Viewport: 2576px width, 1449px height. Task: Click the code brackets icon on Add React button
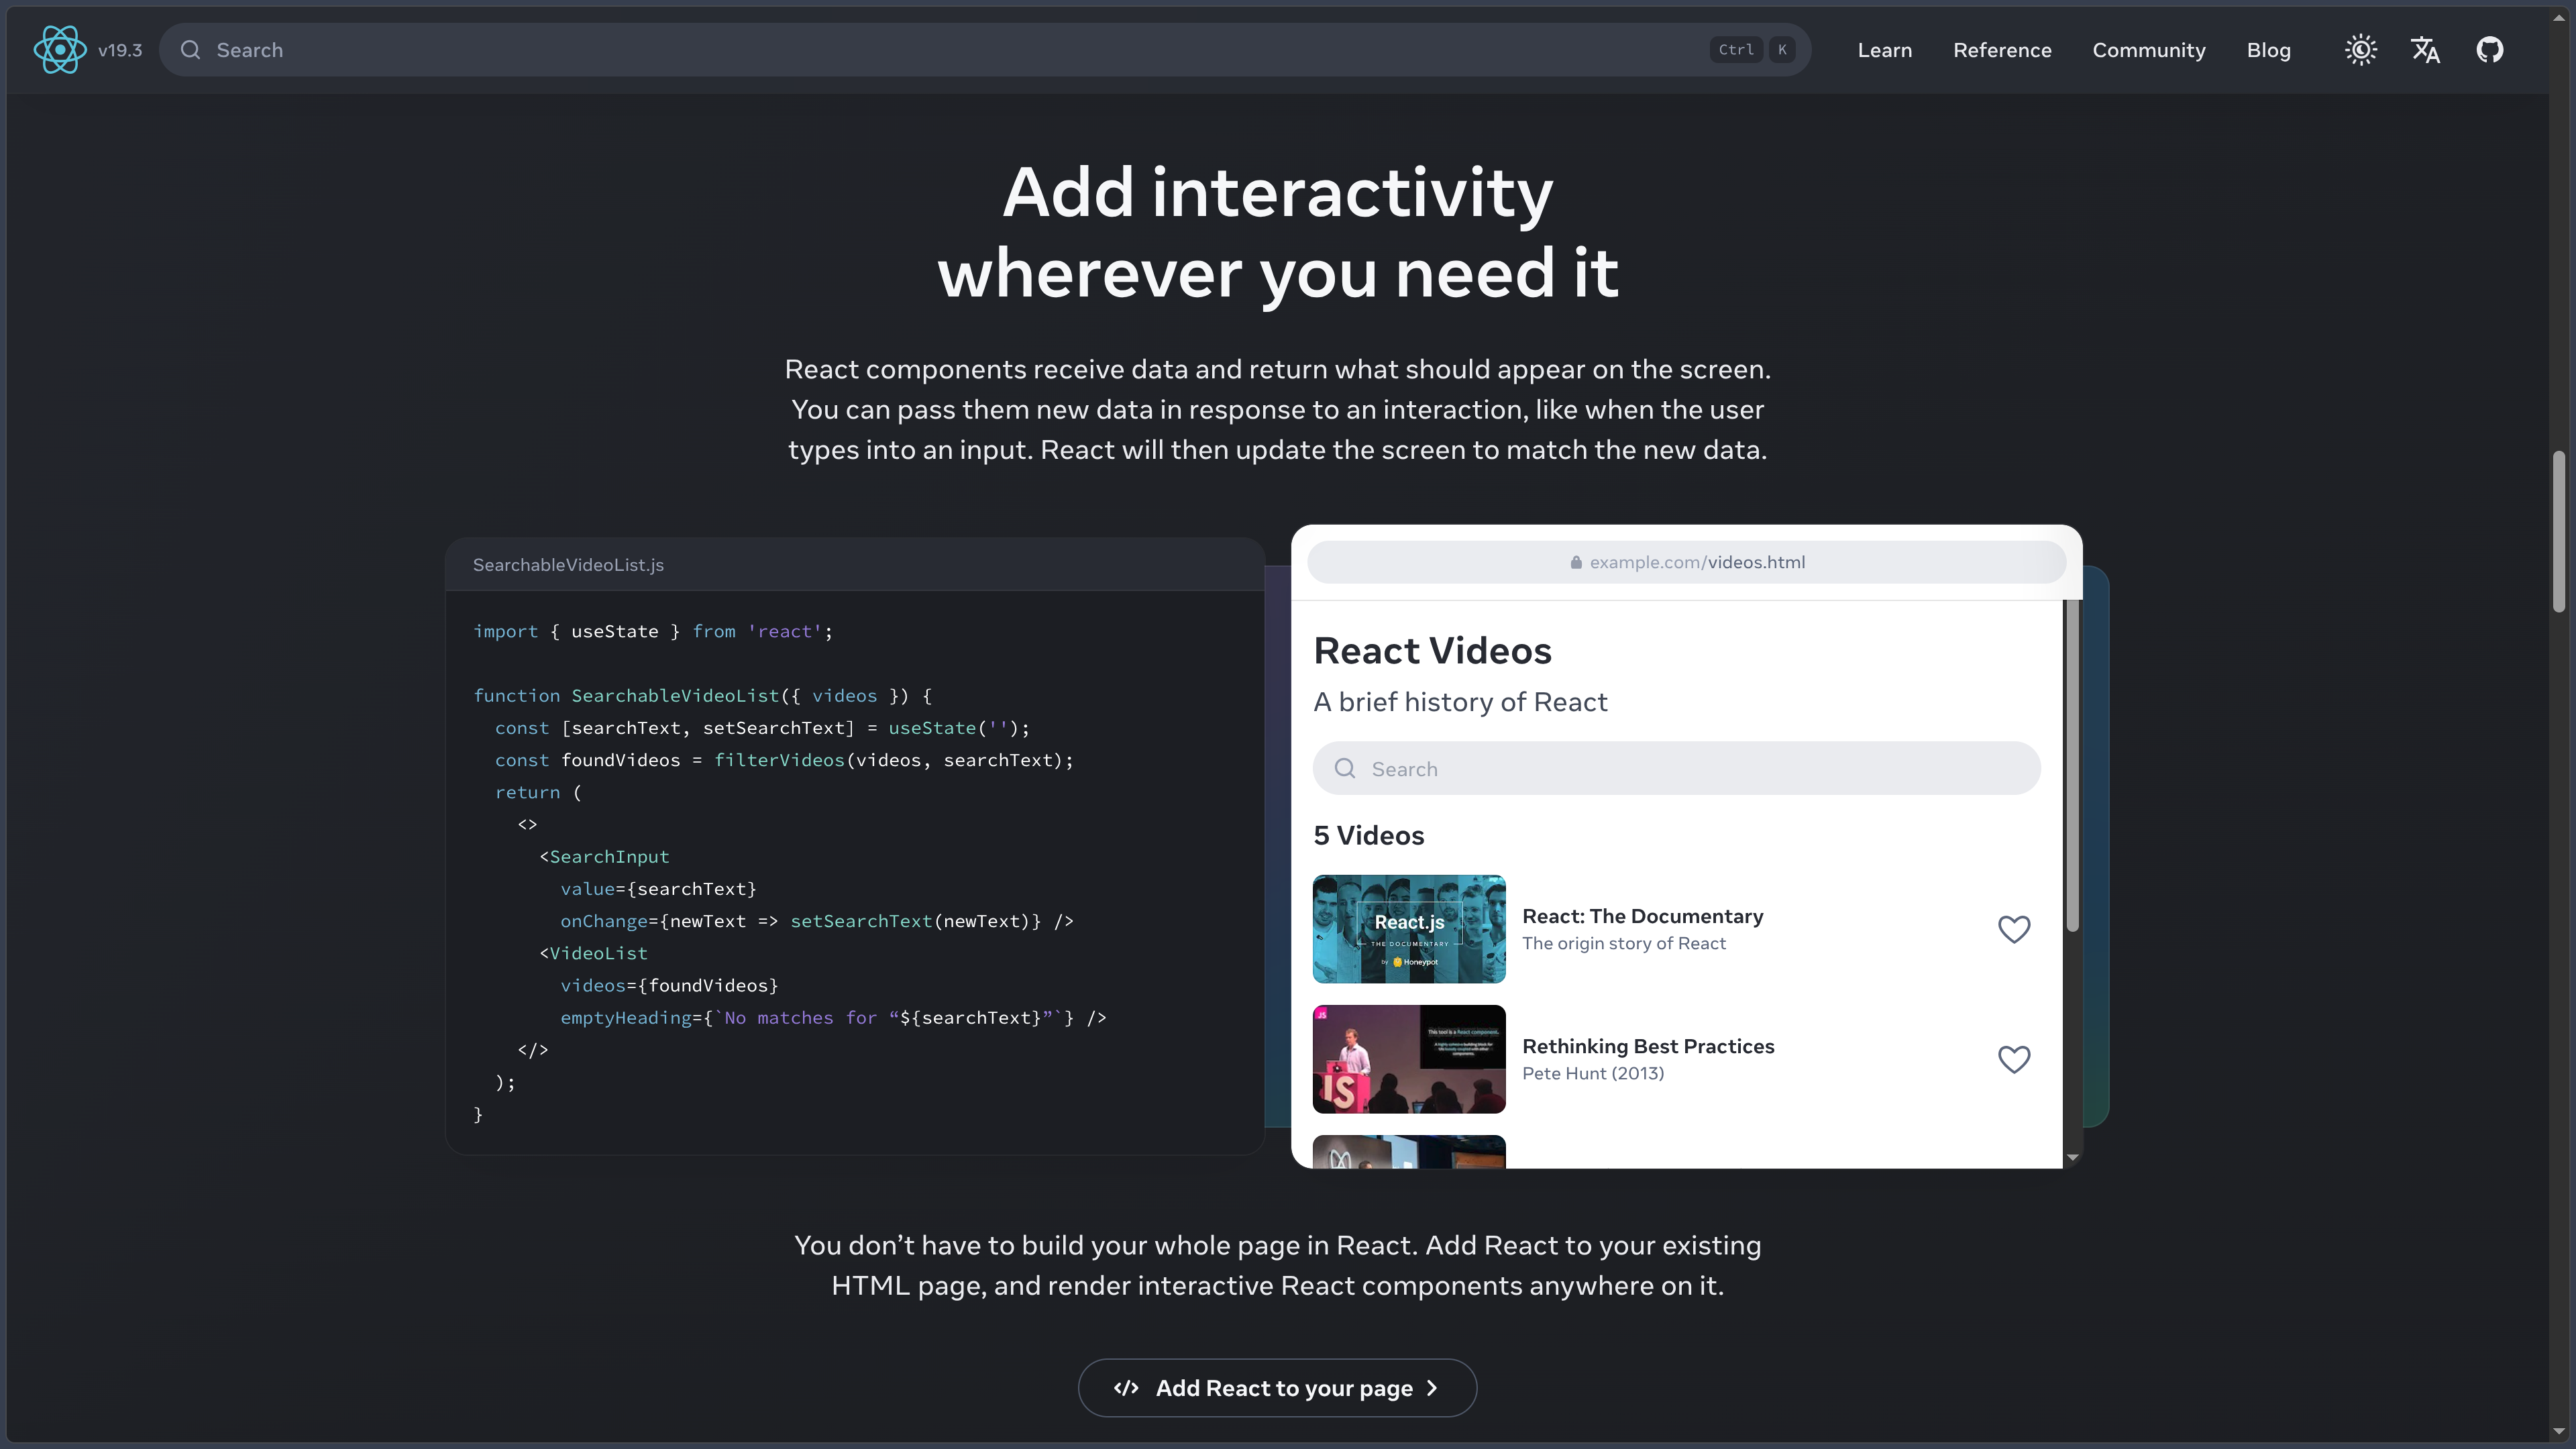[x=1126, y=1388]
